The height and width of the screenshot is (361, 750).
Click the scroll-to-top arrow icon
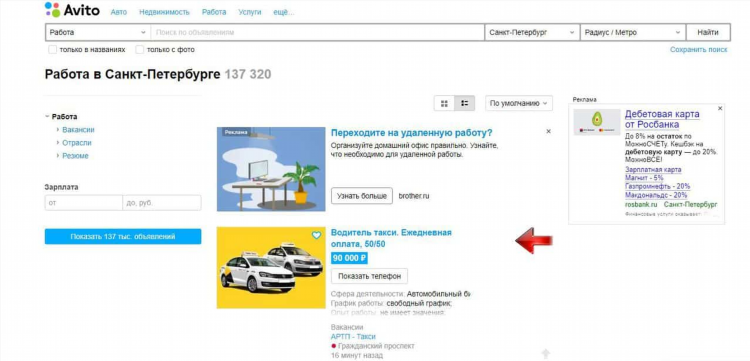tap(545, 354)
